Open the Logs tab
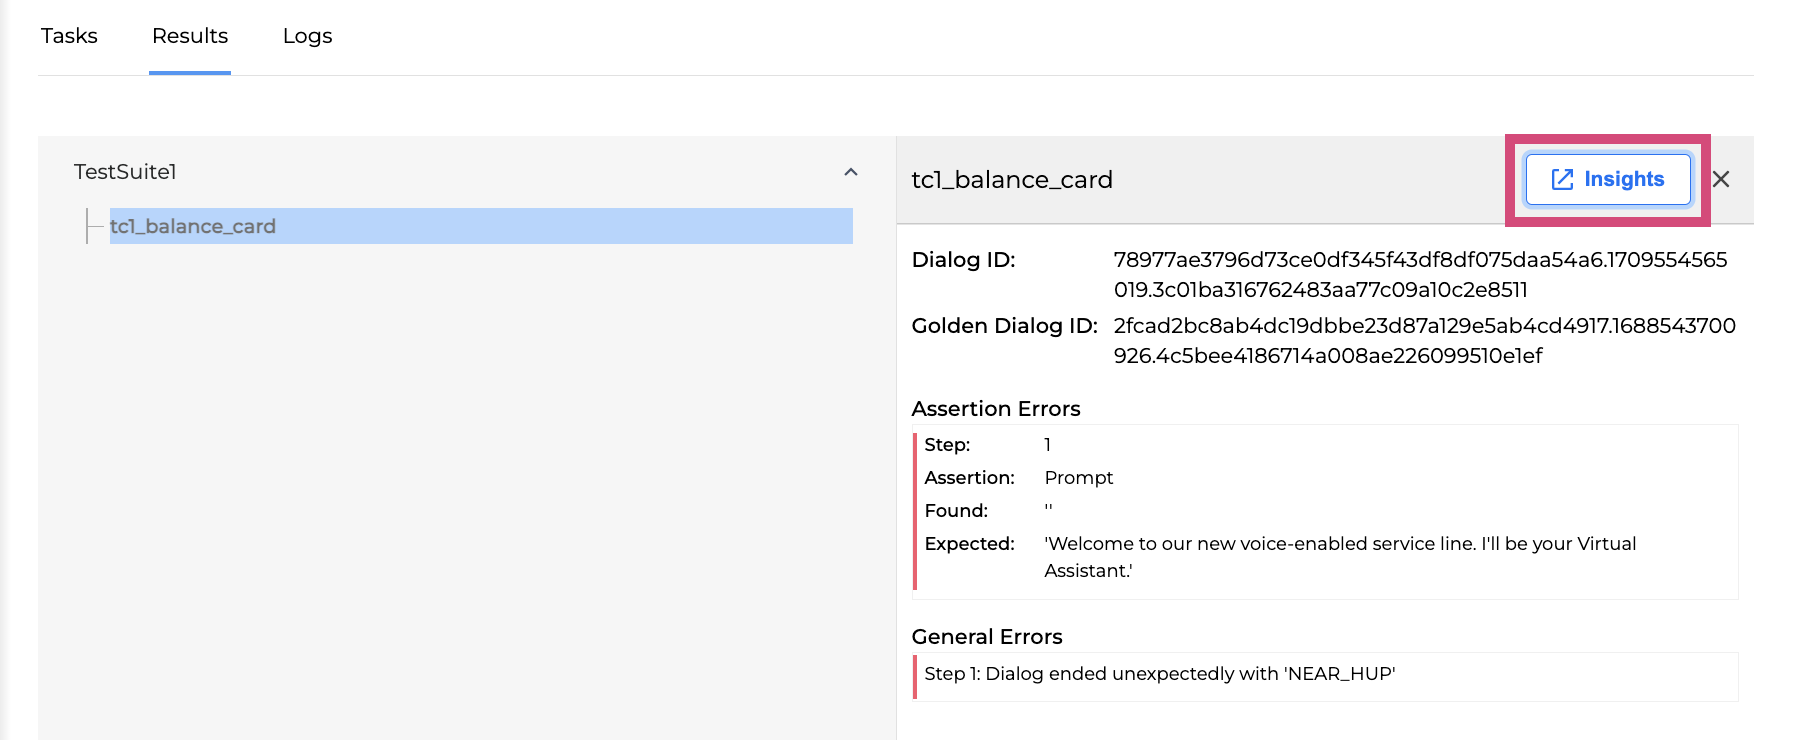Image resolution: width=1800 pixels, height=740 pixels. [x=307, y=36]
